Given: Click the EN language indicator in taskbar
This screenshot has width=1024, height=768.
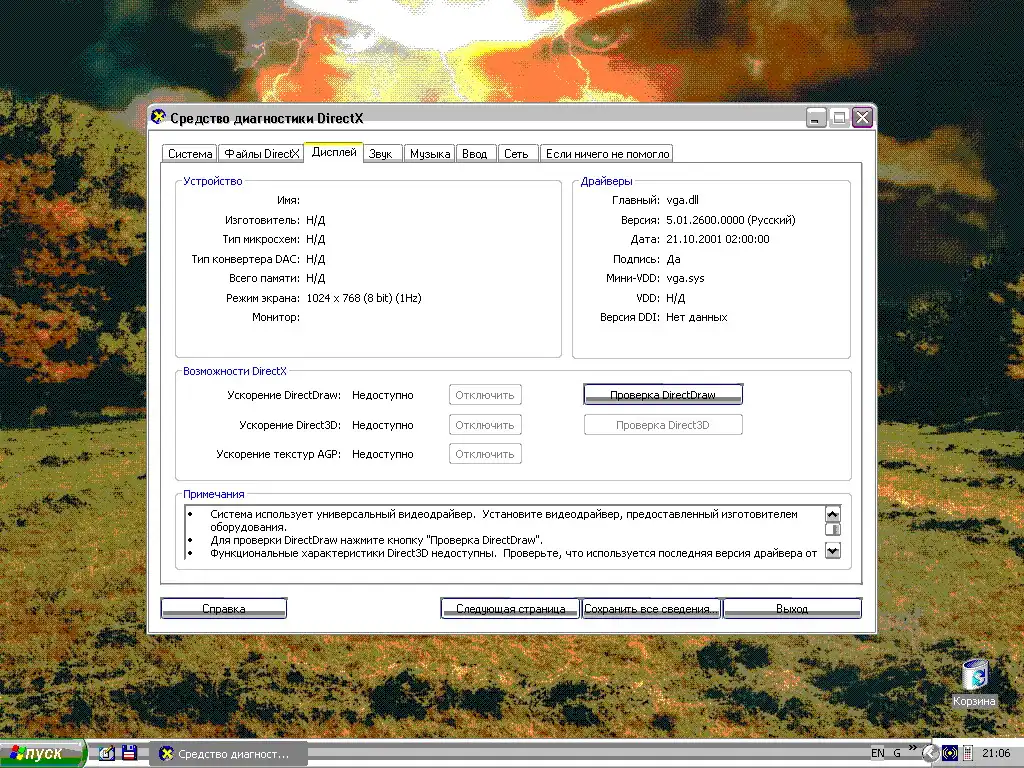Looking at the screenshot, I should tap(877, 753).
